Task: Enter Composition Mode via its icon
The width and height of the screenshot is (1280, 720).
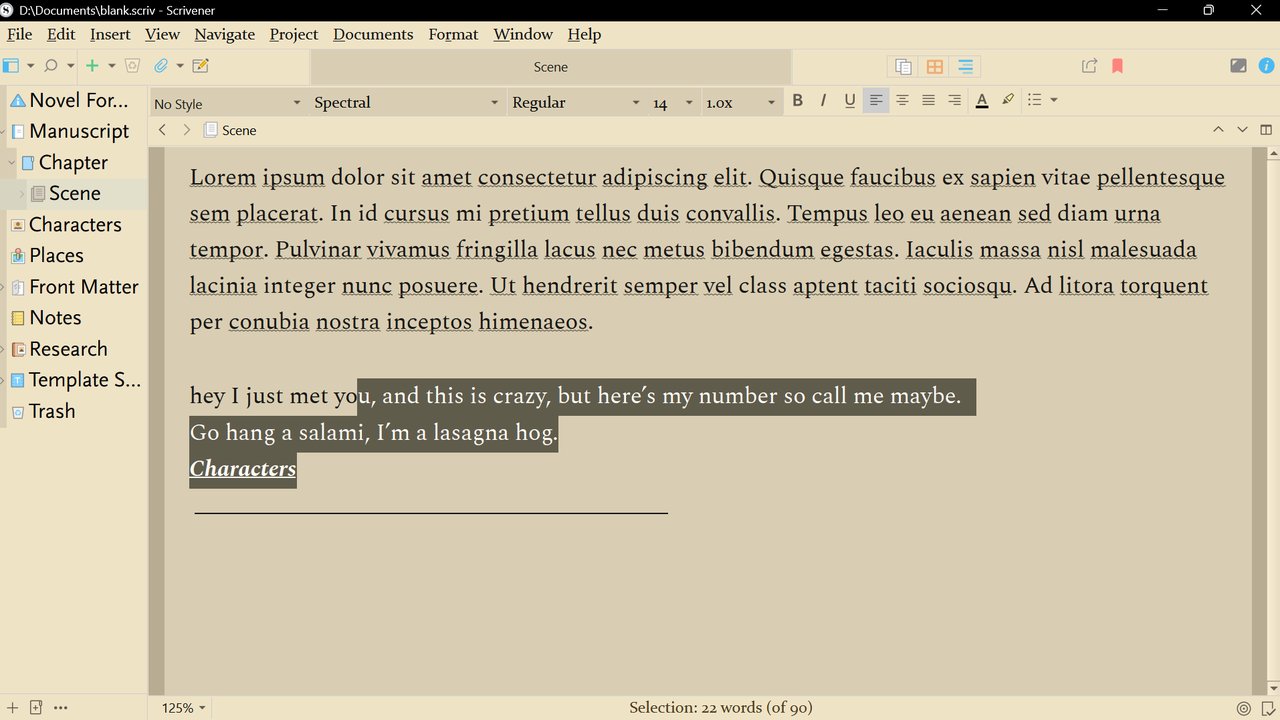Action: tap(1238, 66)
